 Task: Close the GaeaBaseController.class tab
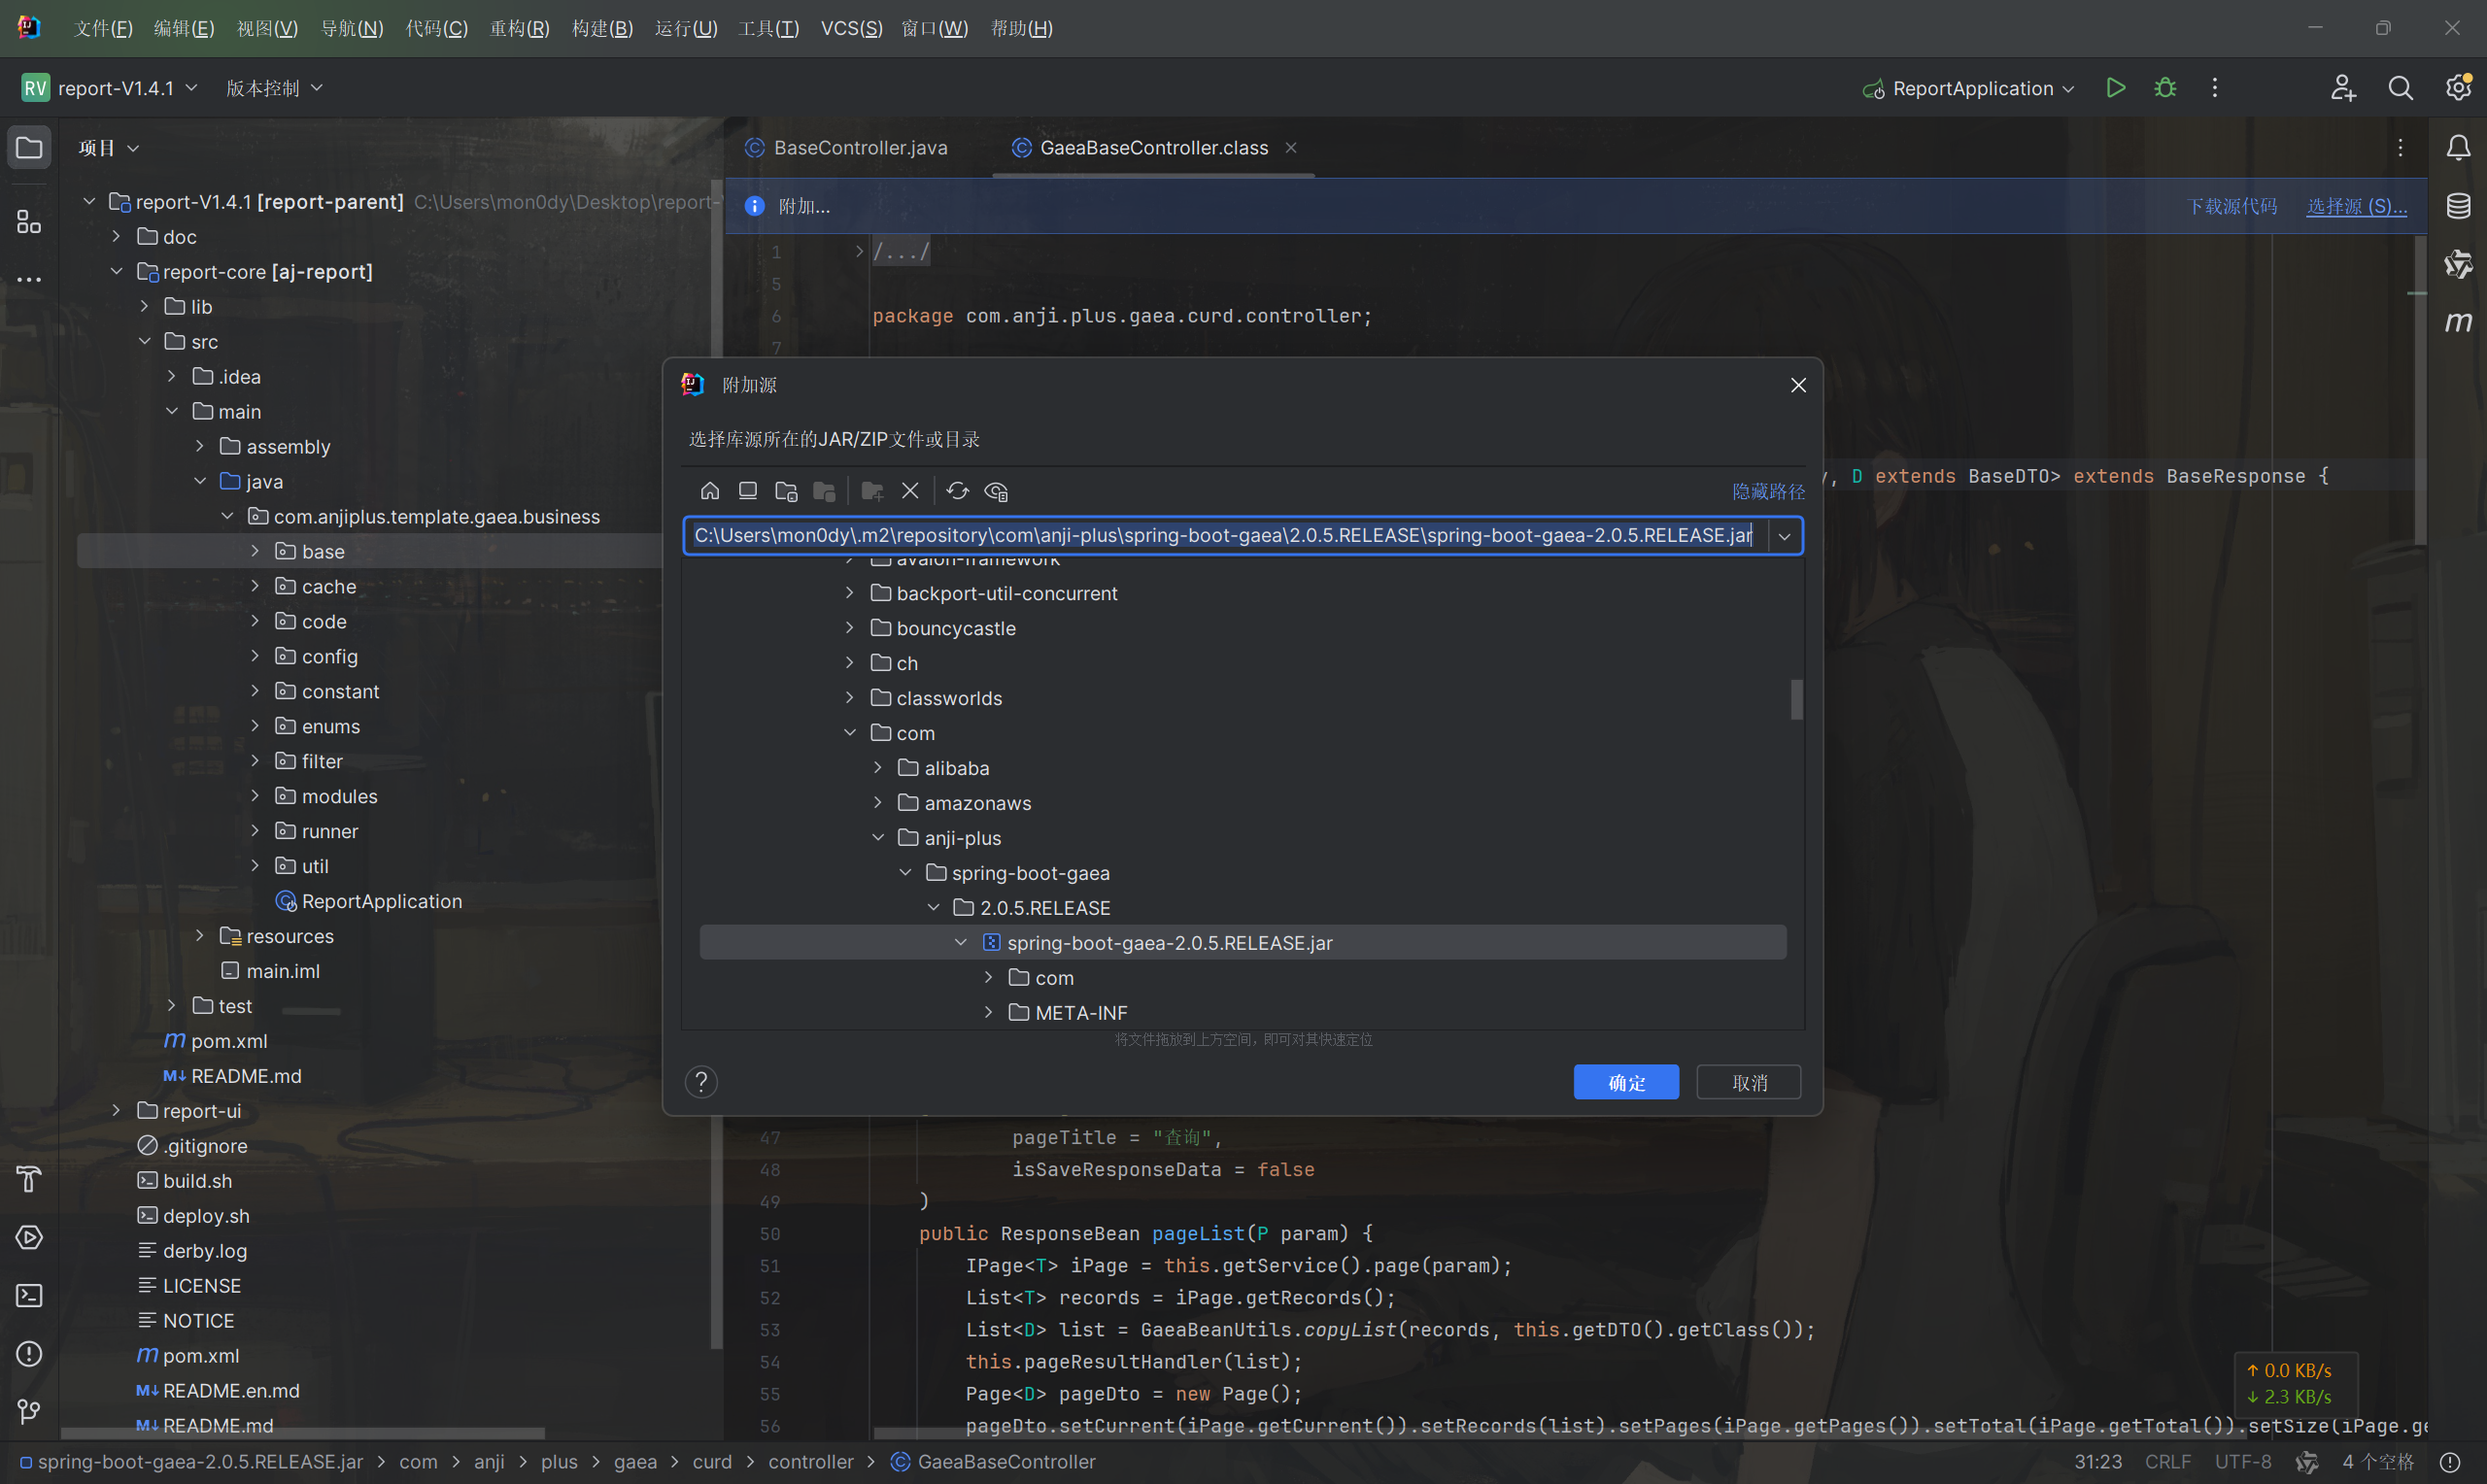[1291, 148]
